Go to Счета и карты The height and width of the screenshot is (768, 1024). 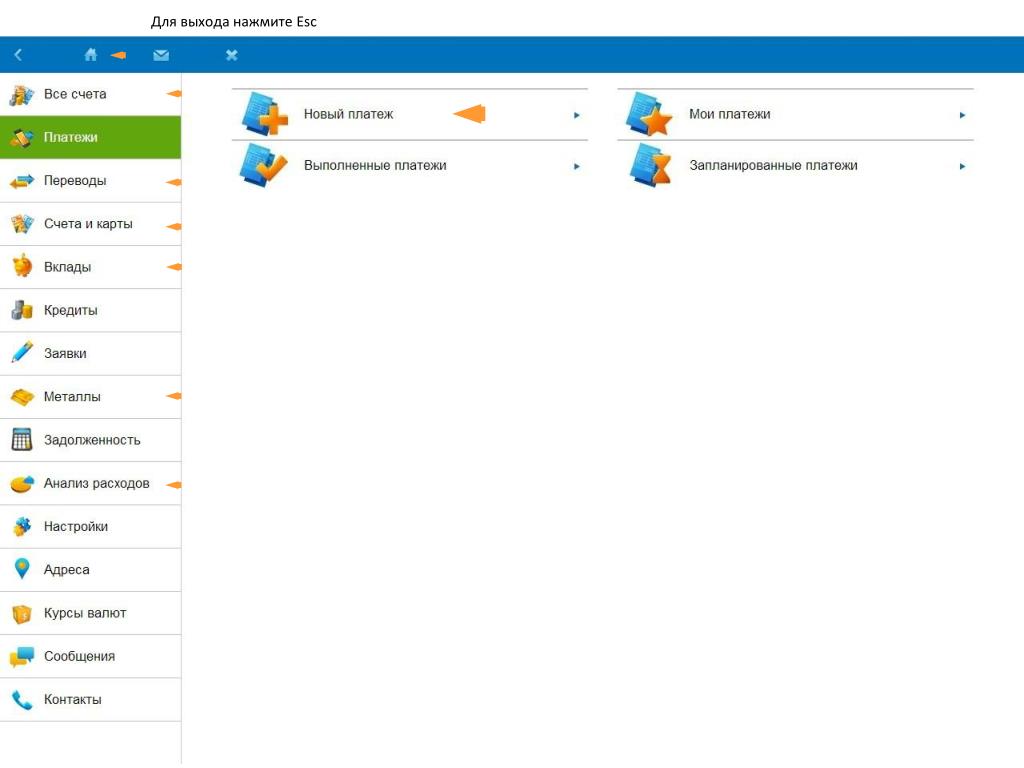[90, 223]
